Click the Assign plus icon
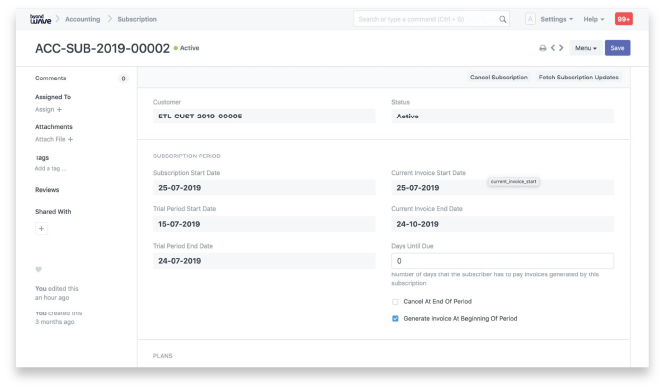This screenshot has width=666, height=390. tap(59, 110)
